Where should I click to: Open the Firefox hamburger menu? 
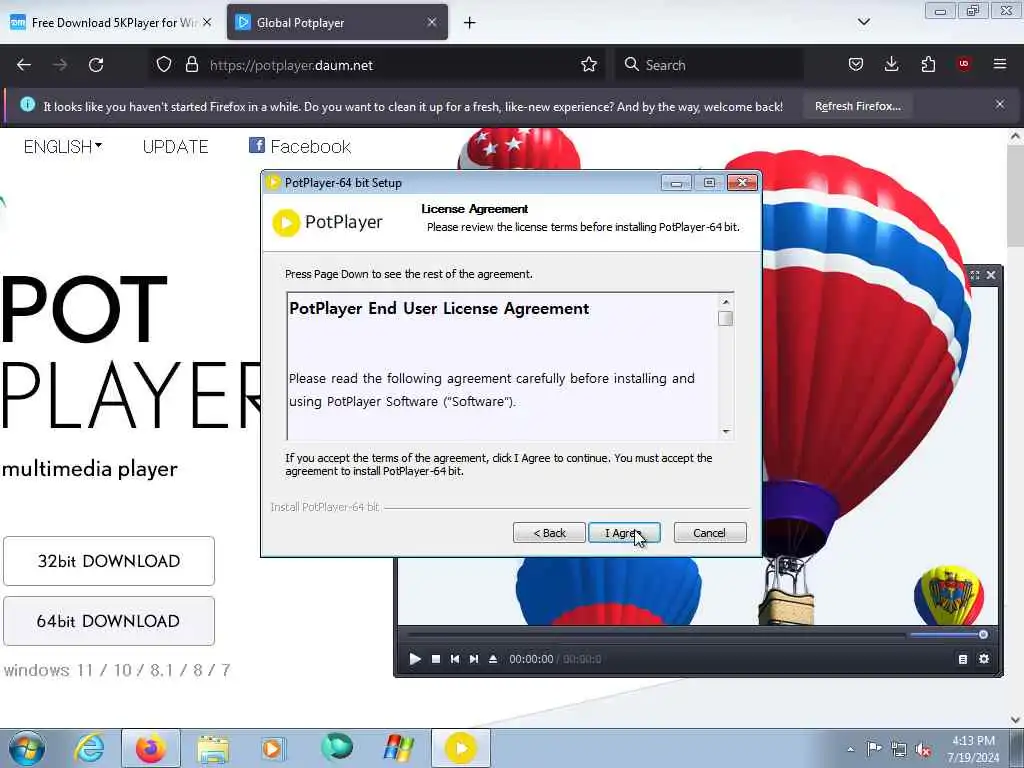point(1000,64)
